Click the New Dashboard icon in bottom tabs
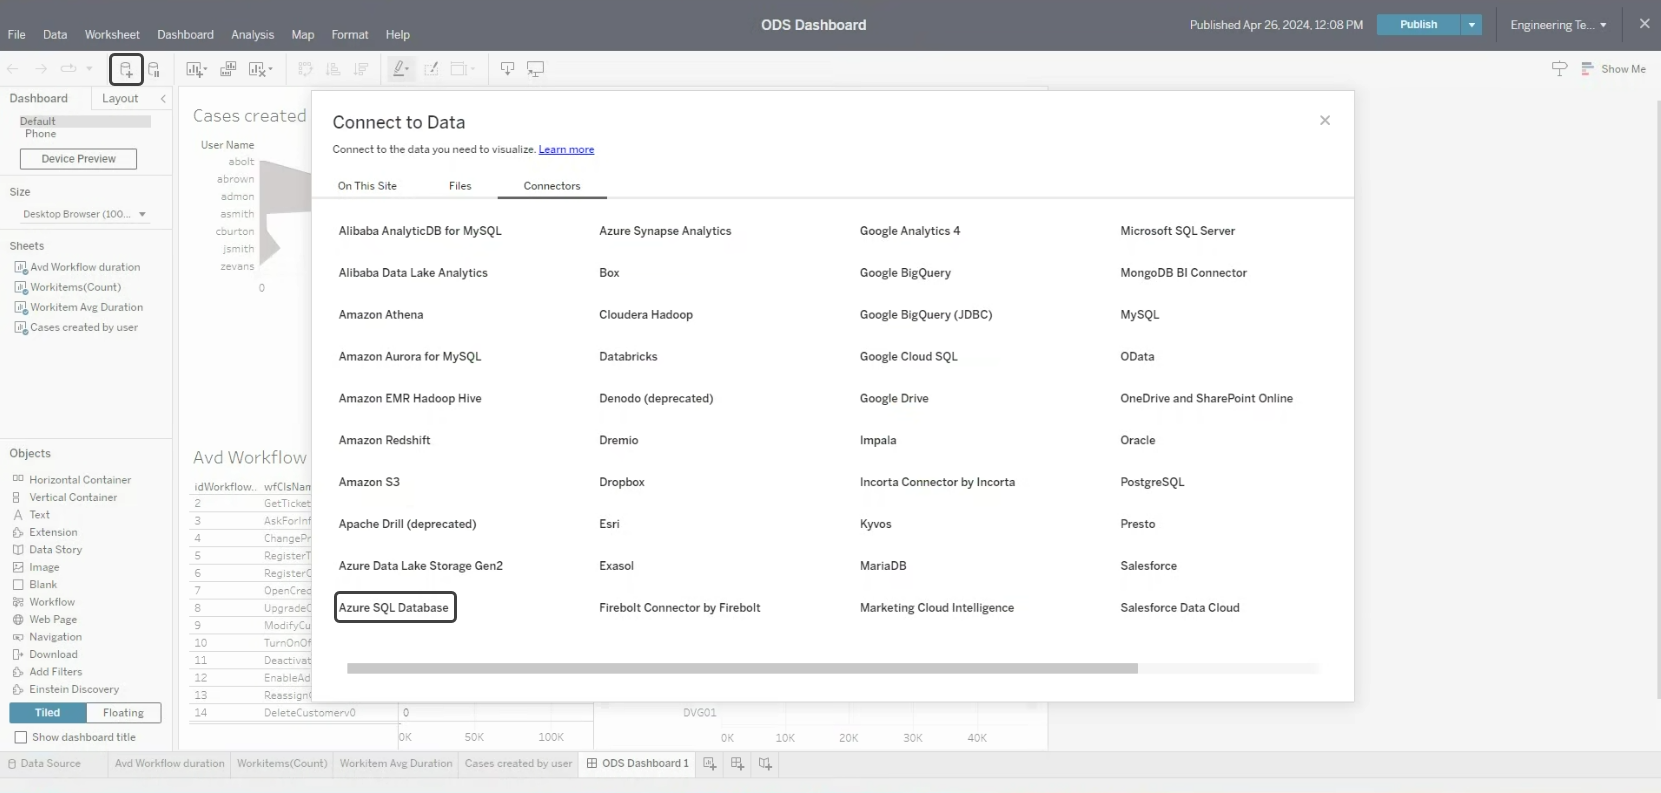The height and width of the screenshot is (793, 1661). coord(738,764)
